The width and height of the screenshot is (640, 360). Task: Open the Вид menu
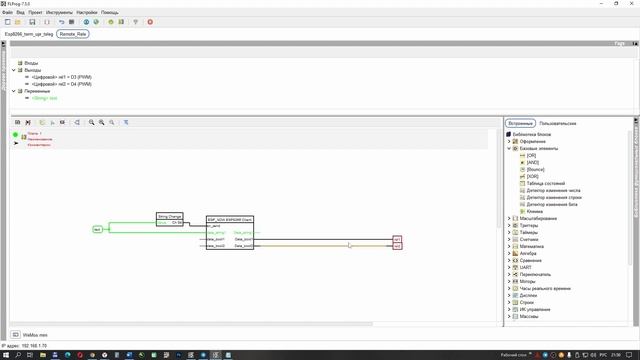pos(20,13)
